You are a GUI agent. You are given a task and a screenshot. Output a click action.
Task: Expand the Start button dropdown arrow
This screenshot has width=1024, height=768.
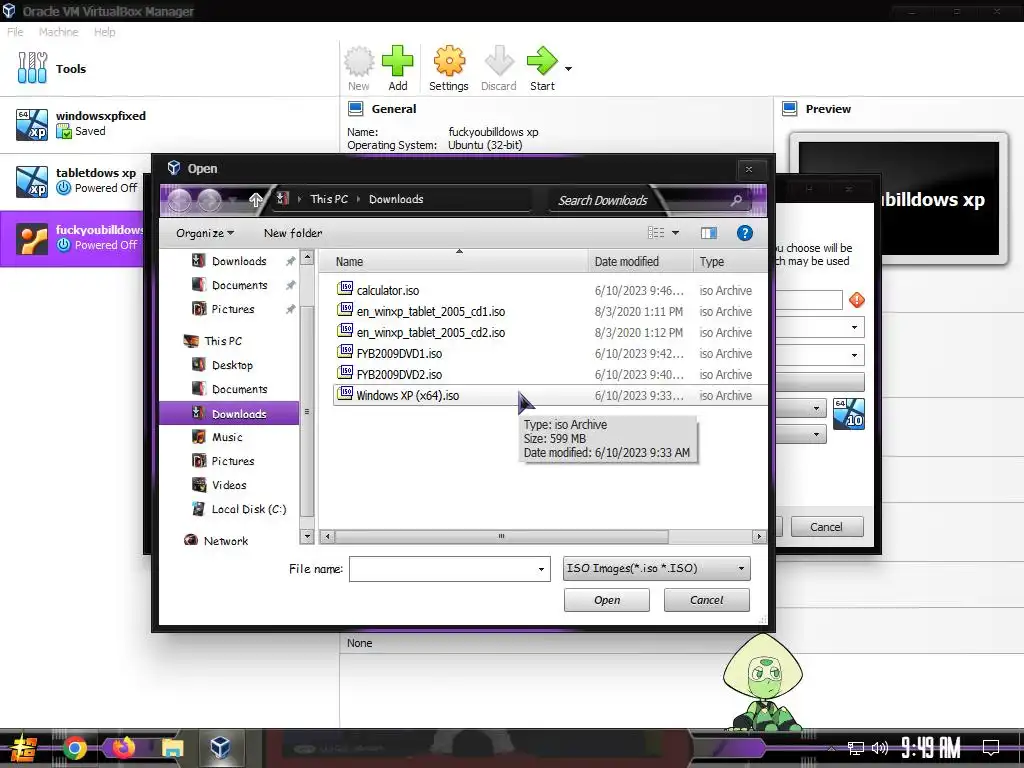[568, 69]
